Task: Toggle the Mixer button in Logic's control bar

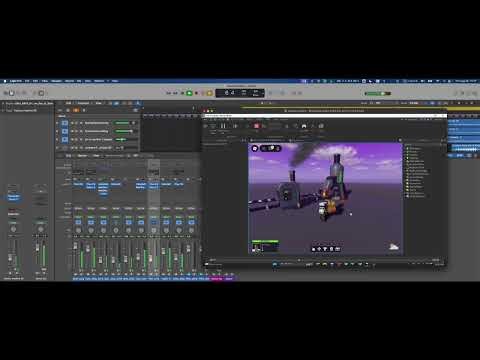Action: pyautogui.click(x=41, y=93)
